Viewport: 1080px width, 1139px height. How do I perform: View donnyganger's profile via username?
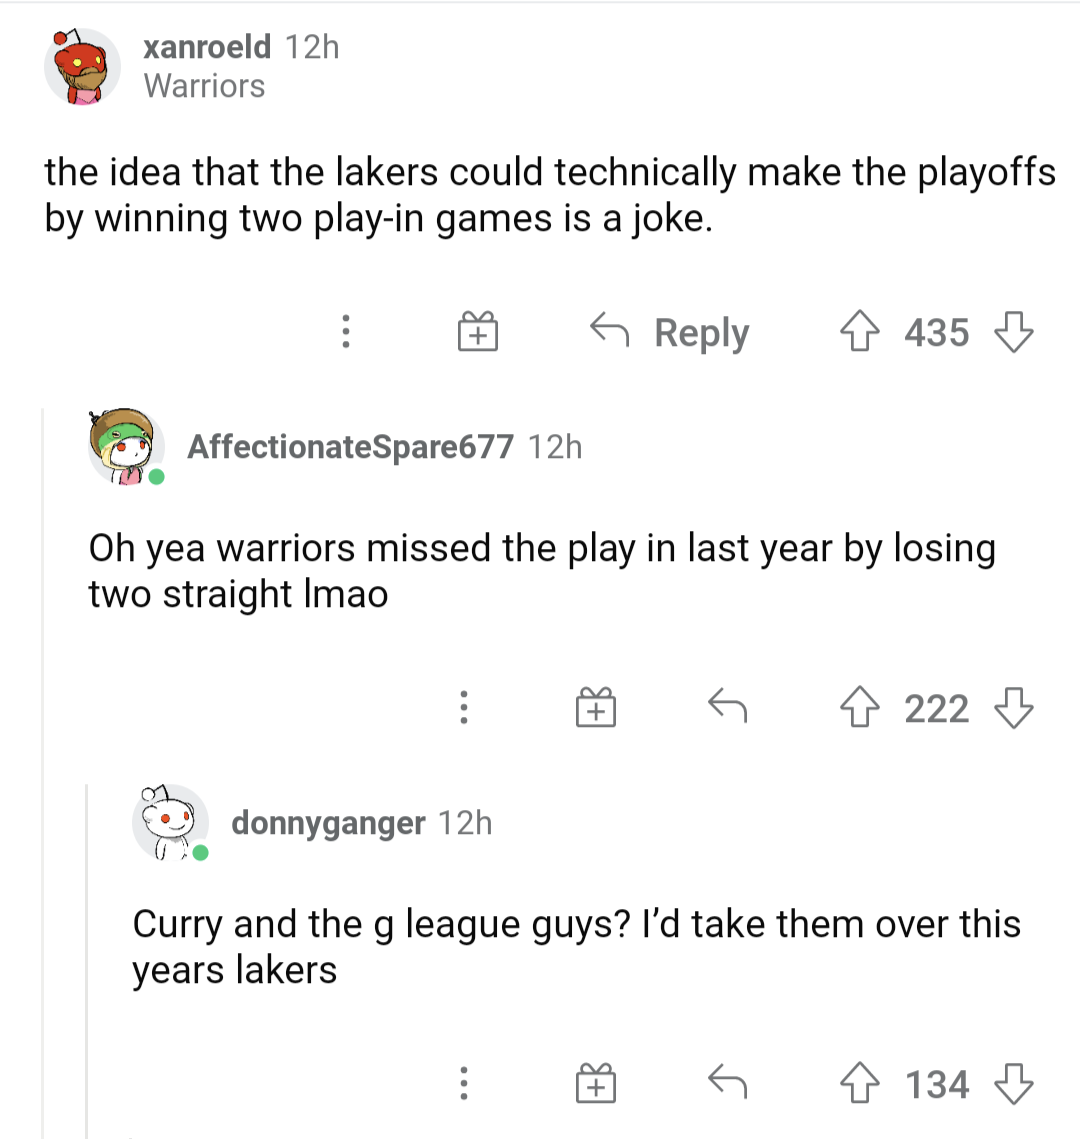[328, 823]
